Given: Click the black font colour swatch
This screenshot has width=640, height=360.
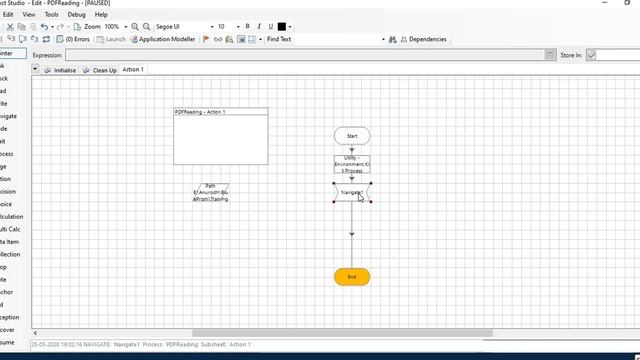Looking at the screenshot, I should point(282,27).
